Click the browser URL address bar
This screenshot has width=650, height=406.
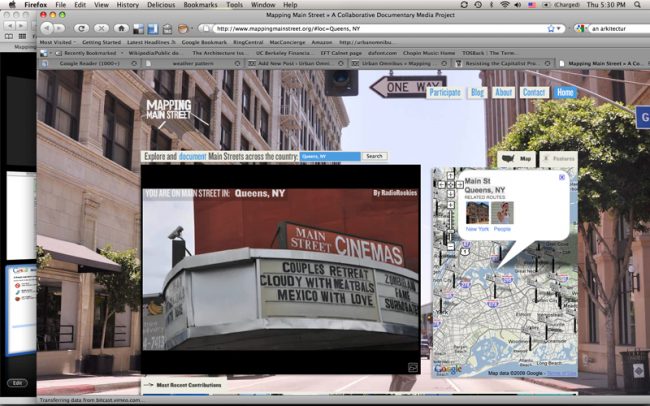(379, 29)
